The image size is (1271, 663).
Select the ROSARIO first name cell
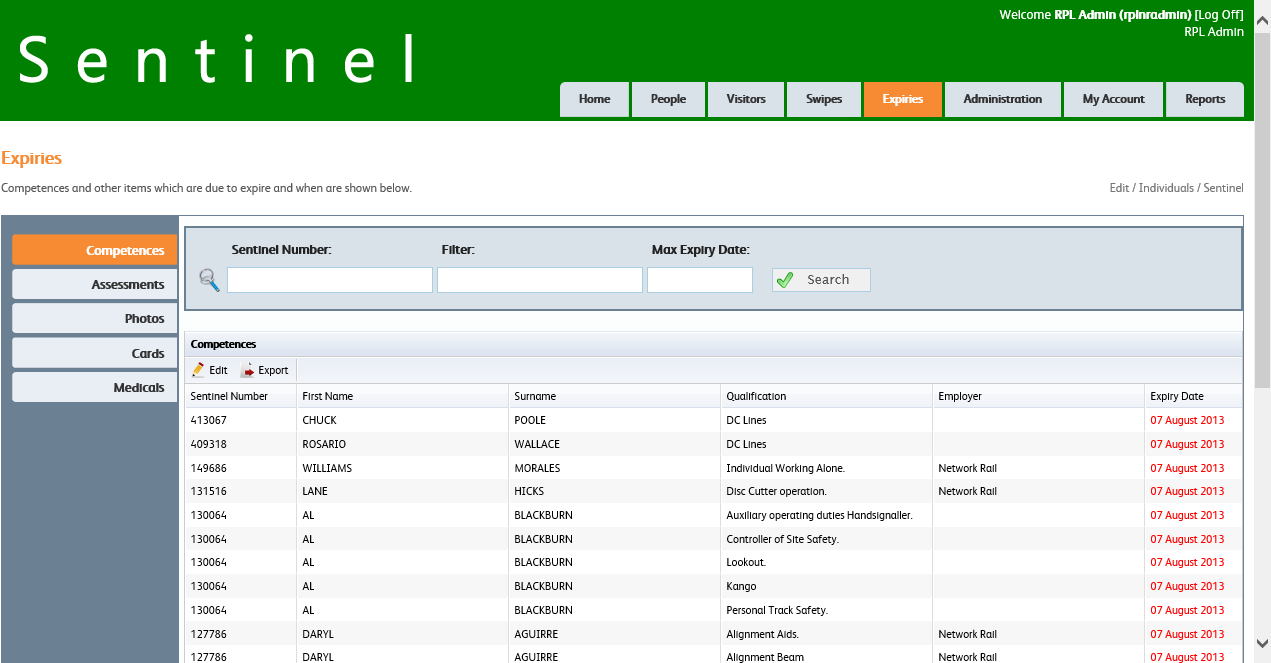403,444
